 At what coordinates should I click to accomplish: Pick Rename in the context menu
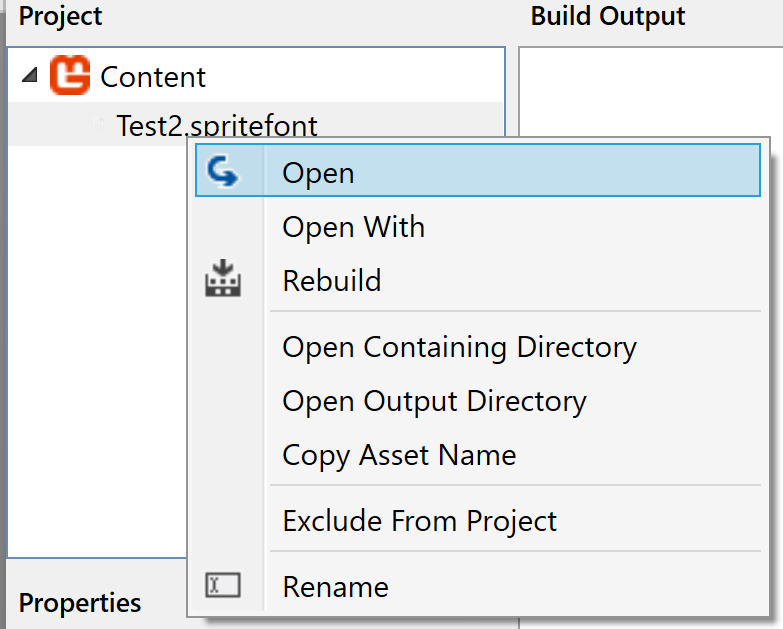(335, 587)
